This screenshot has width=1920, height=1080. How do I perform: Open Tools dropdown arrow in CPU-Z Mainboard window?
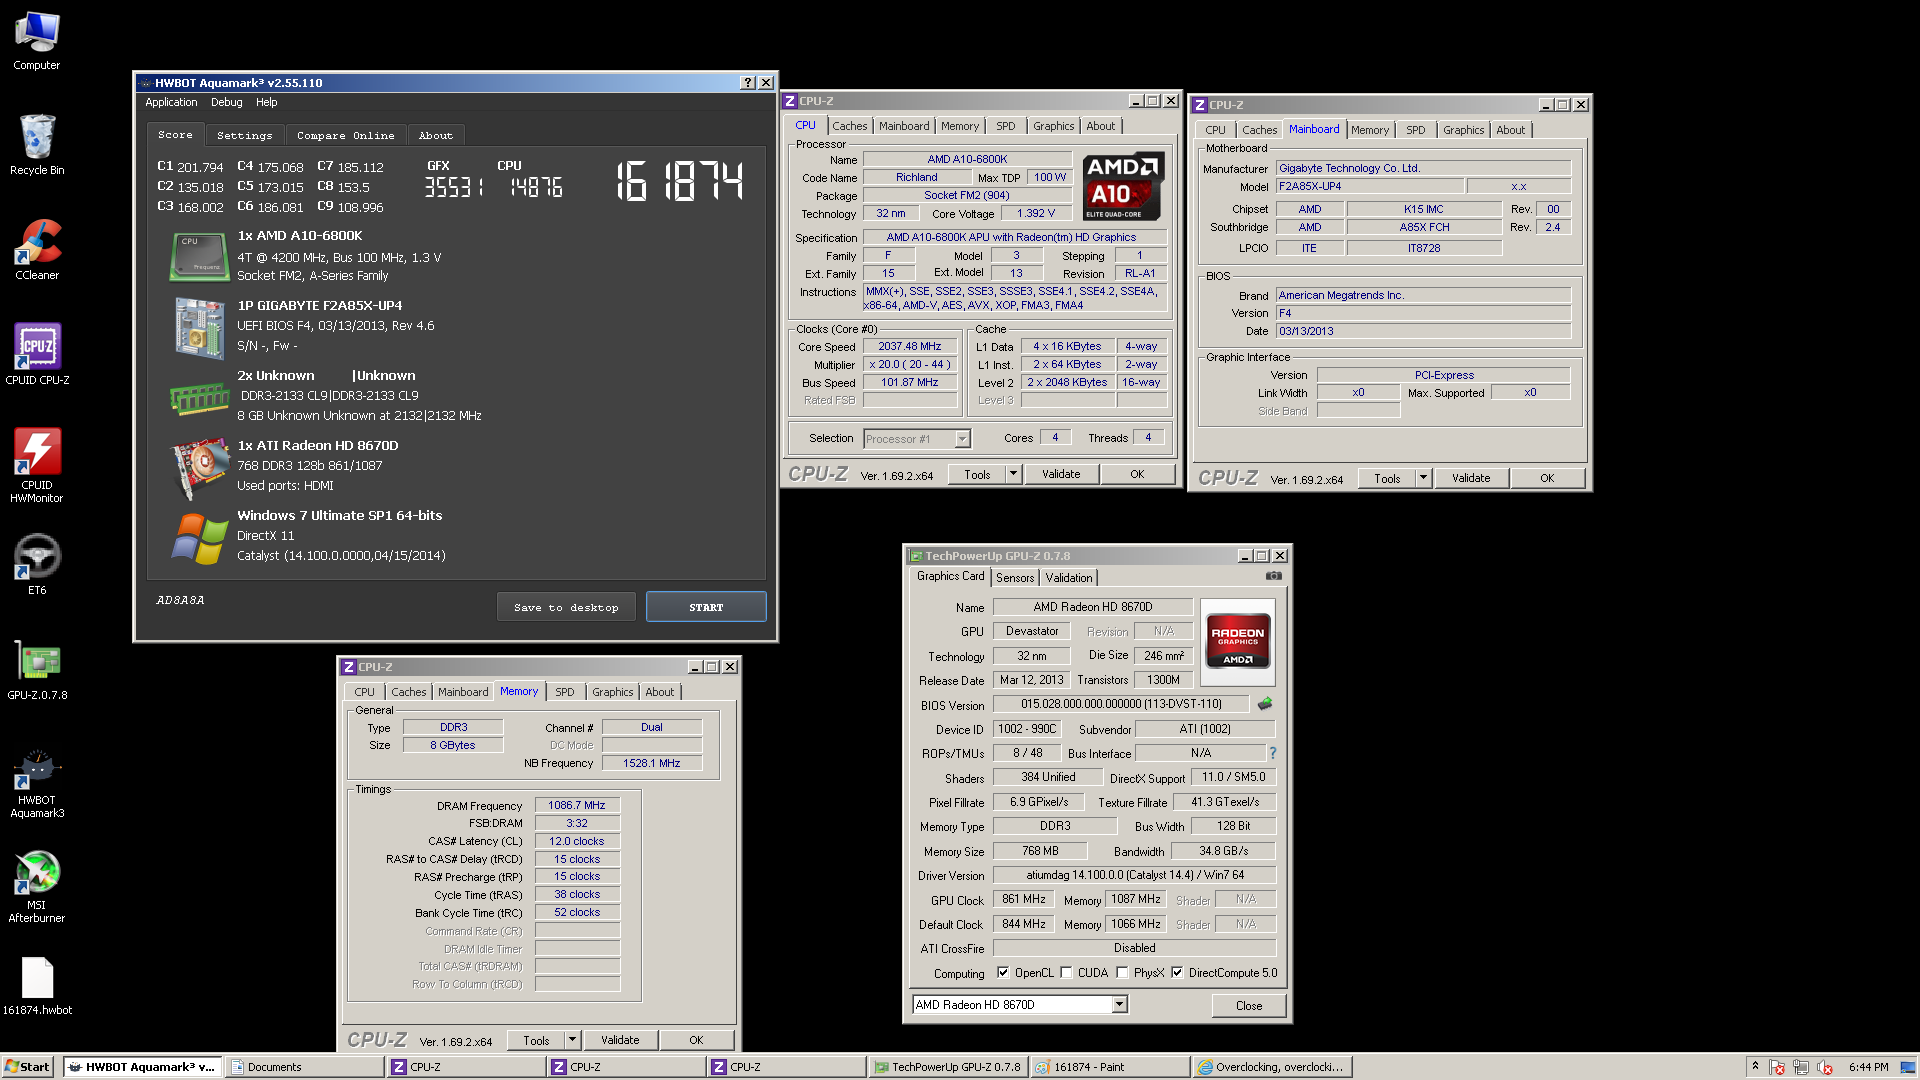(x=1423, y=478)
